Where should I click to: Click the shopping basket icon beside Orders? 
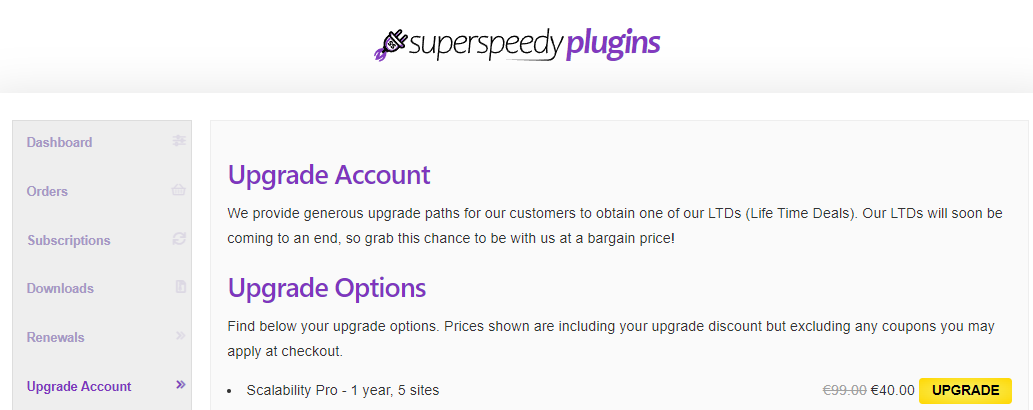pyautogui.click(x=179, y=190)
